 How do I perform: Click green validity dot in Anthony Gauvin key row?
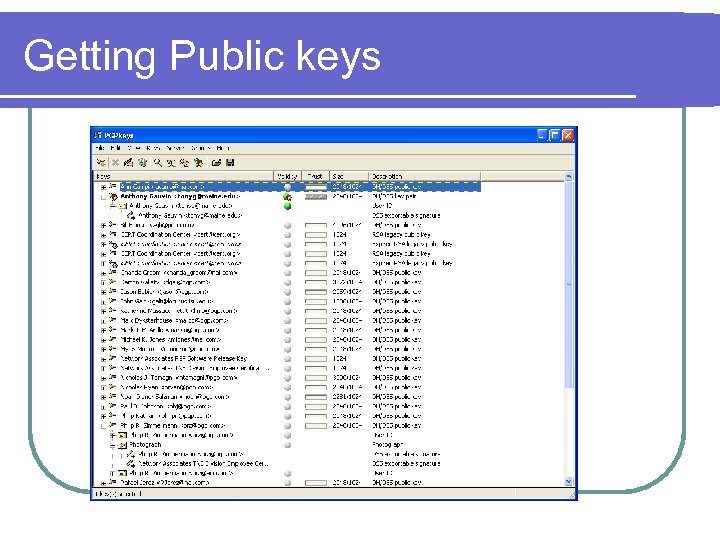[x=287, y=197]
